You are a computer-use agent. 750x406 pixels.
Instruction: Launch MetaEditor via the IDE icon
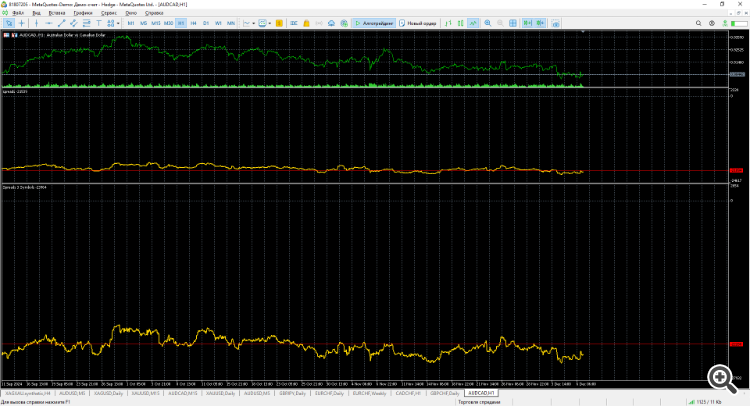(294, 23)
